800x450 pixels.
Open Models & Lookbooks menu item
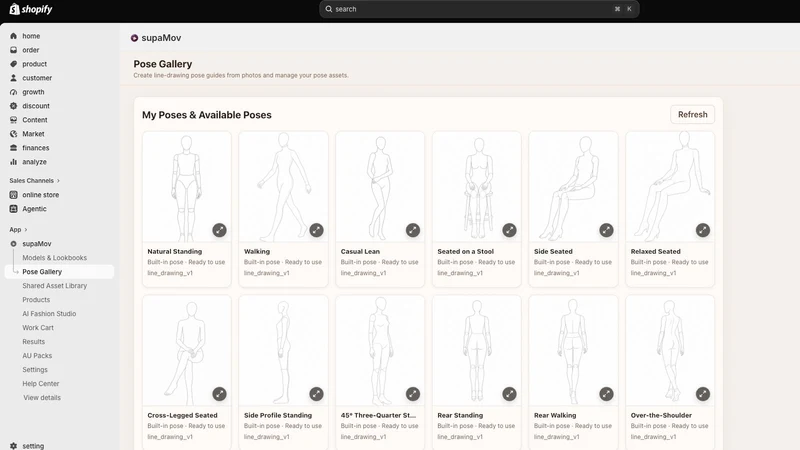coord(55,258)
